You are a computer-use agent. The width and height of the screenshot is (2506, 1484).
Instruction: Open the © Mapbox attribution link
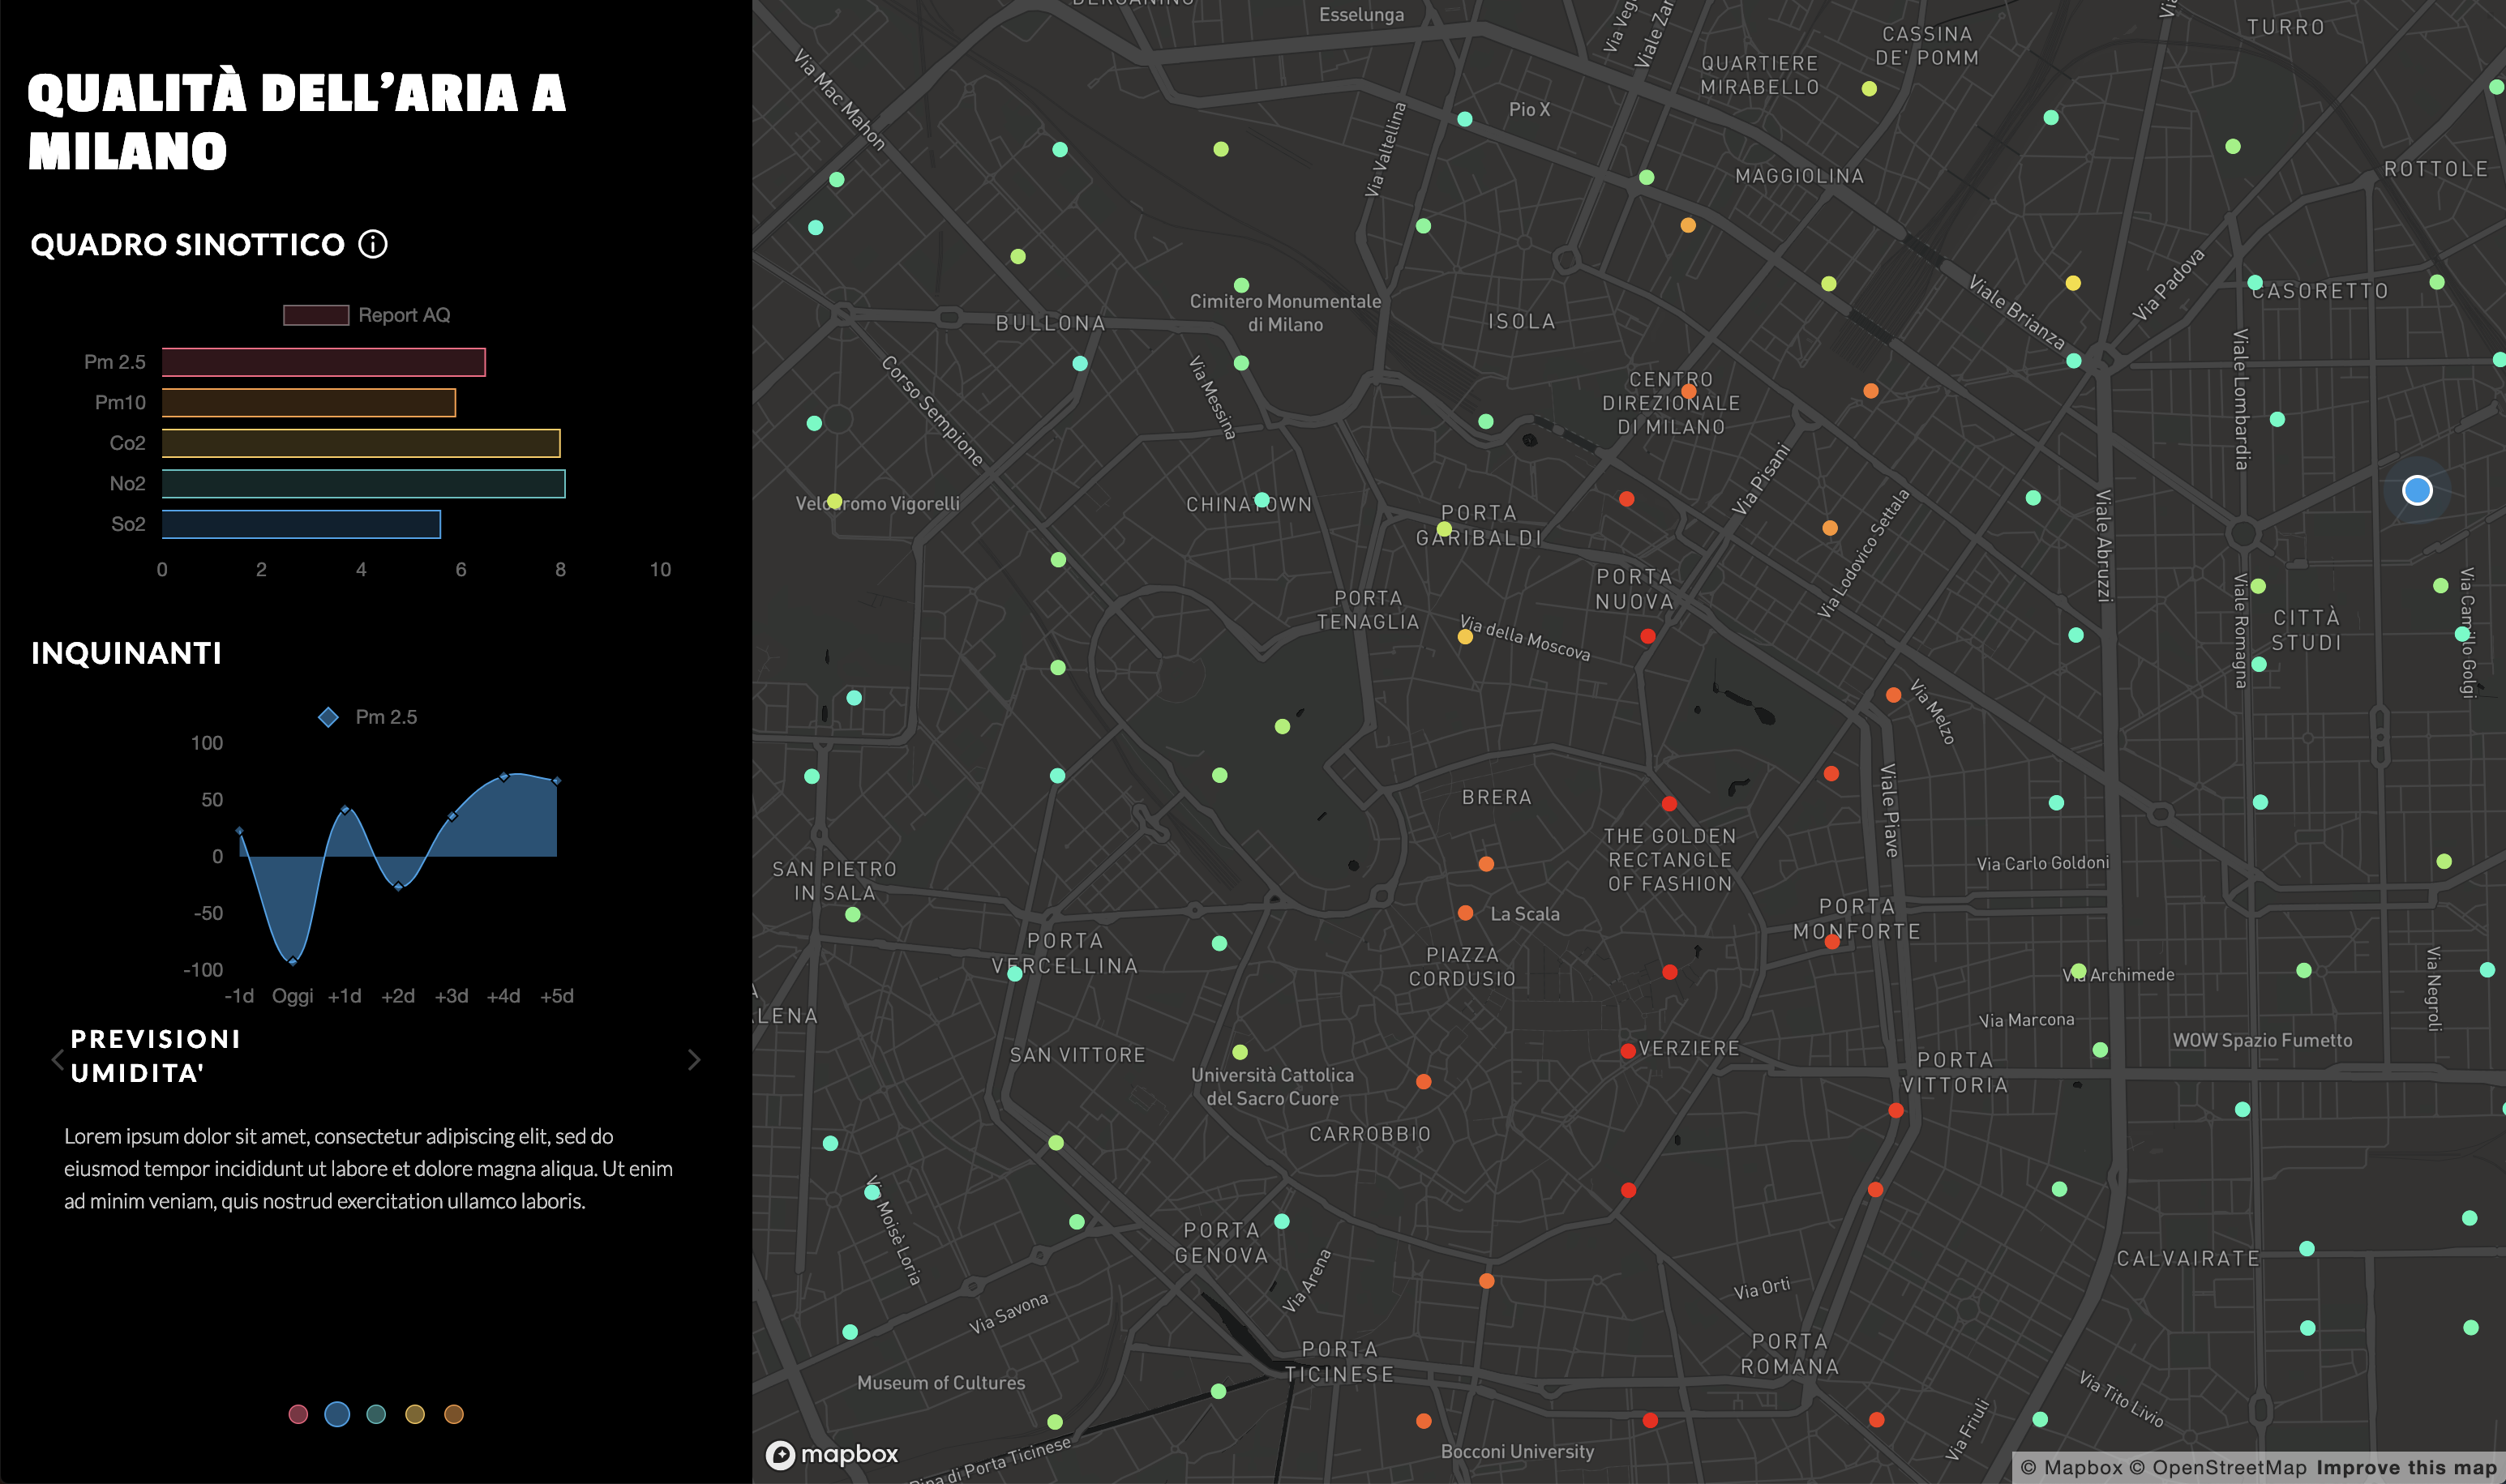2071,1468
